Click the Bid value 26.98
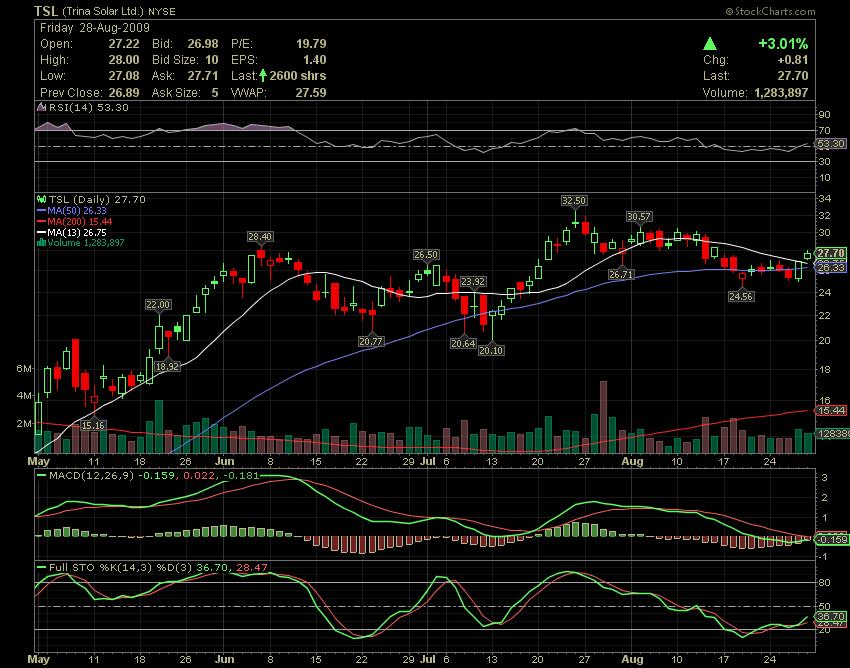 coord(203,44)
